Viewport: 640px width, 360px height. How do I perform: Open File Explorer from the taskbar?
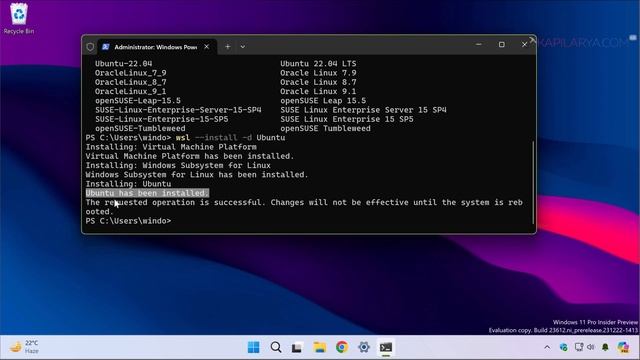click(320, 347)
